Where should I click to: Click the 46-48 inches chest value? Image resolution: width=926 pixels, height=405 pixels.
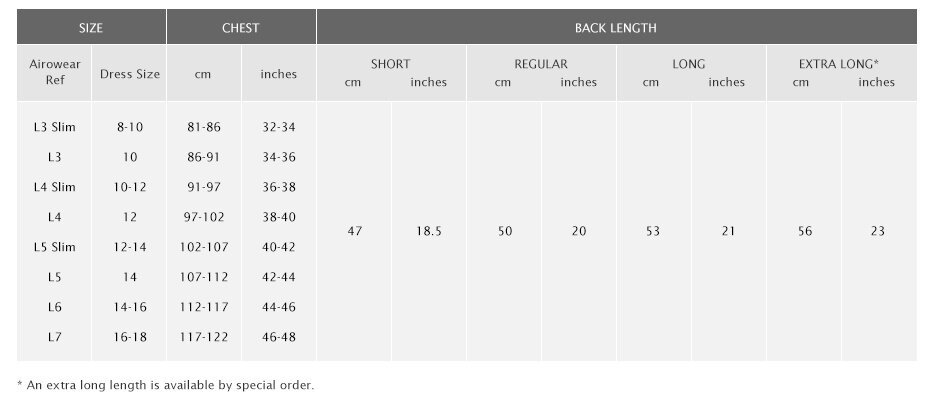[279, 337]
